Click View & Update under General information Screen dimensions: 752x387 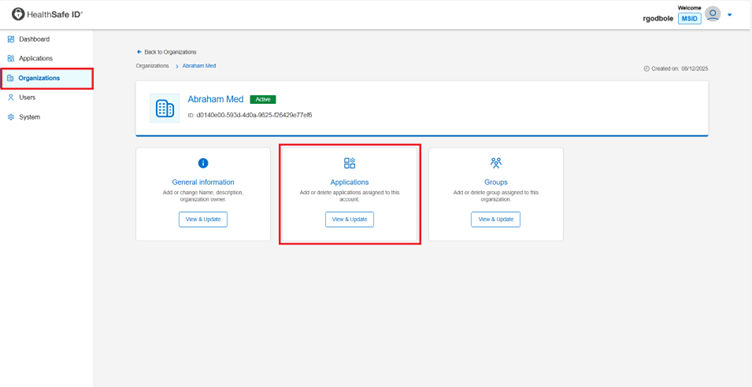click(x=203, y=219)
